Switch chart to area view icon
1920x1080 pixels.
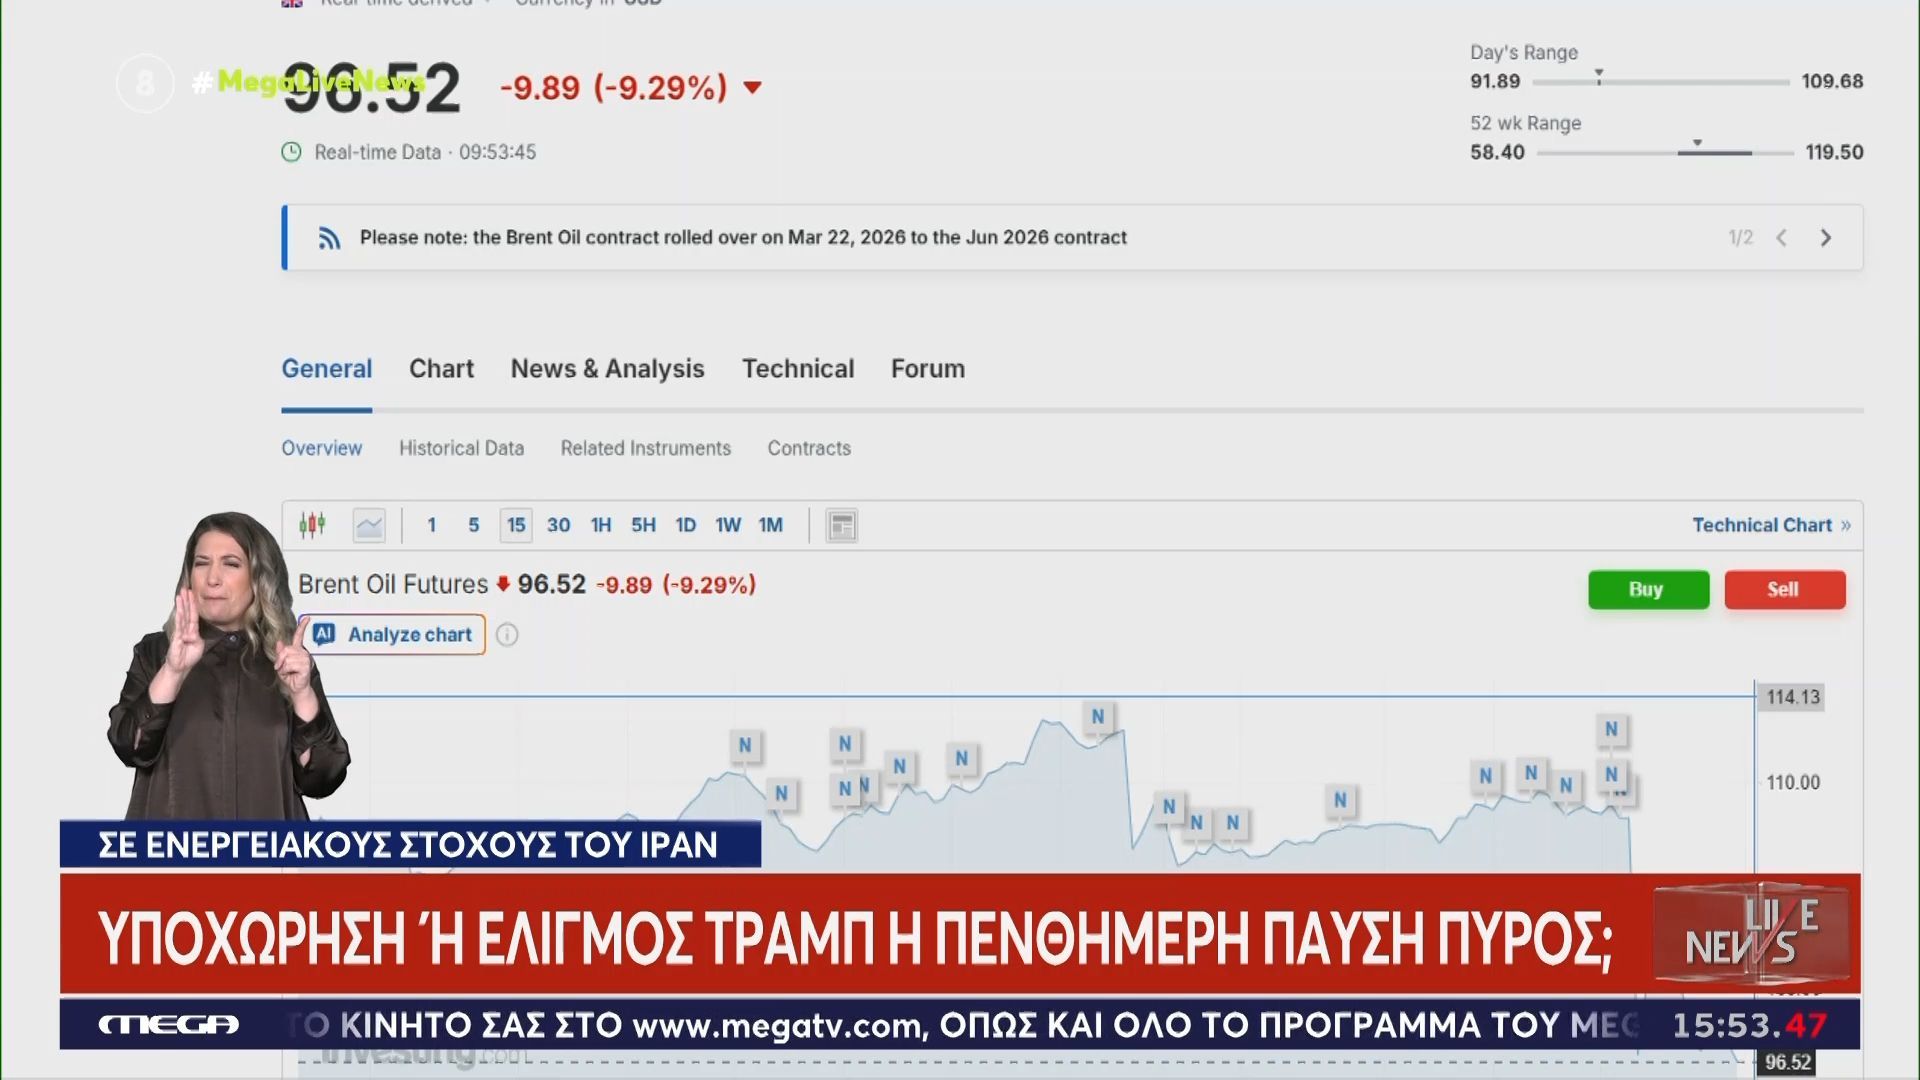[369, 525]
